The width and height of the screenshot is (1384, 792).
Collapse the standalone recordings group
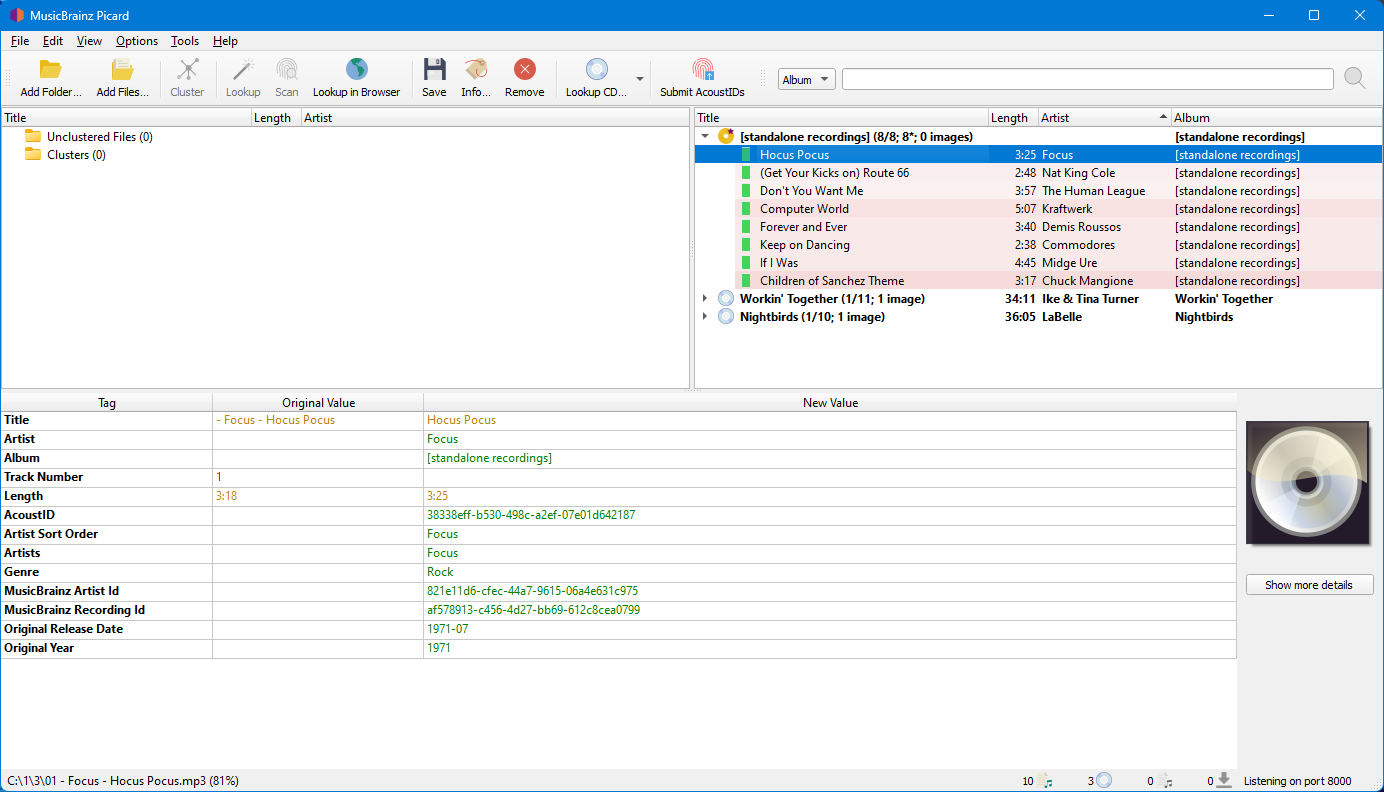(705, 136)
